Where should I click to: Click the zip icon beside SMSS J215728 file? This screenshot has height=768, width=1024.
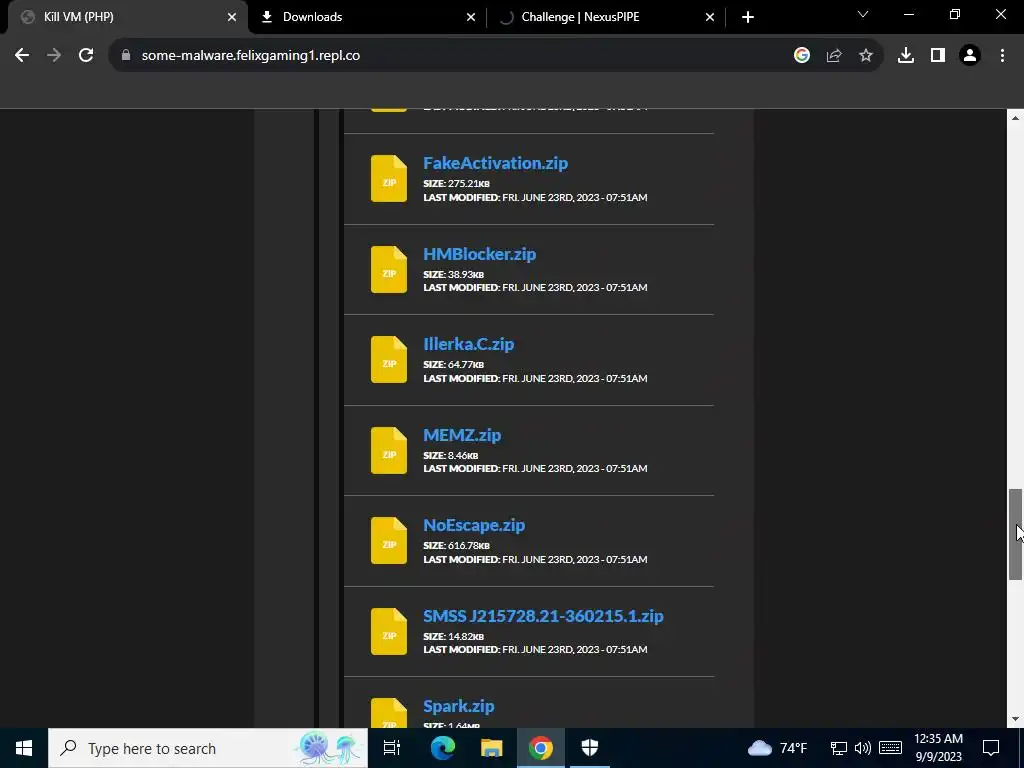tap(389, 631)
